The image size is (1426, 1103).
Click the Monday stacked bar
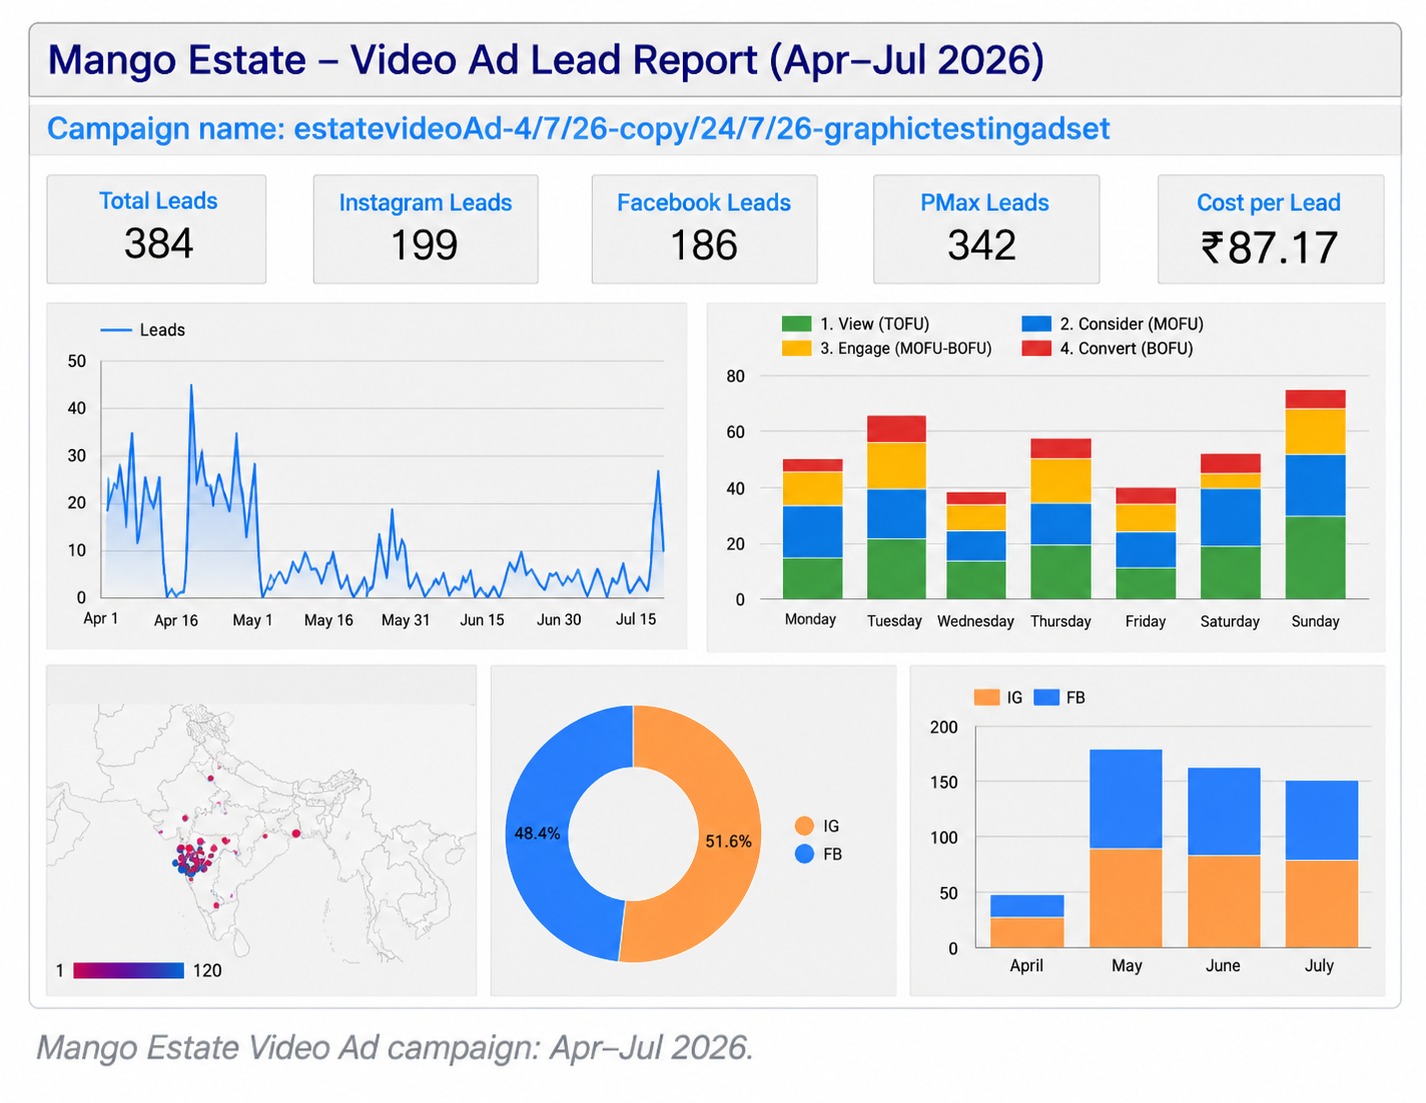[812, 529]
